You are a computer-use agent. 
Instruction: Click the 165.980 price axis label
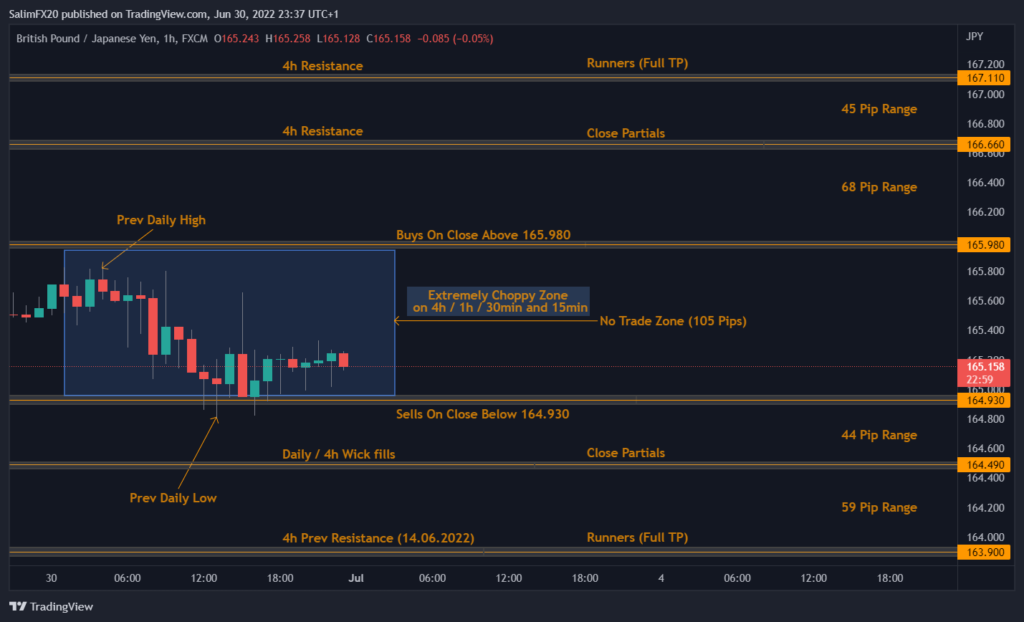(x=984, y=245)
